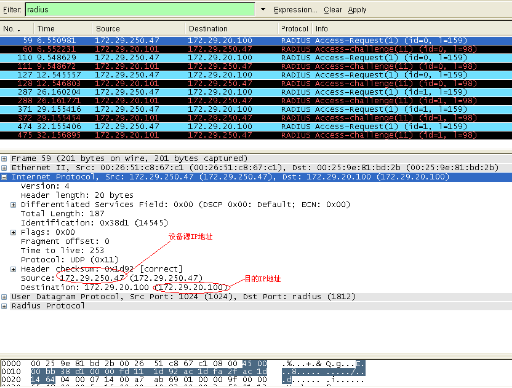Image resolution: width=512 pixels, height=388 pixels.
Task: Expand the User Datagram Protocol node
Action: point(4,297)
